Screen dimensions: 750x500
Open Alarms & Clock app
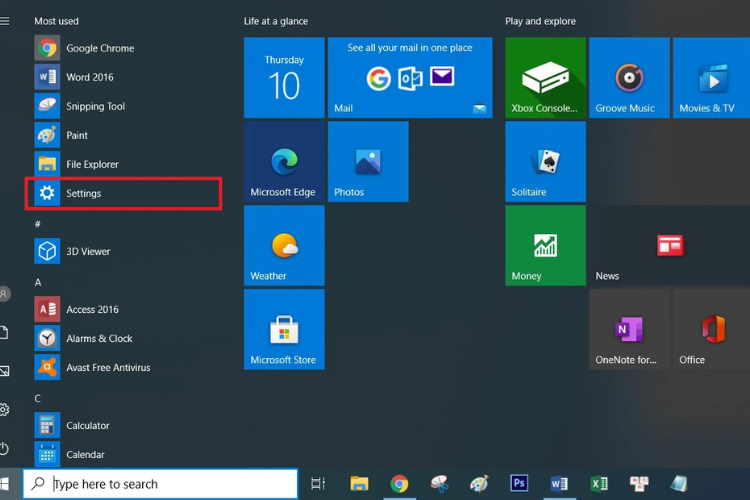click(x=123, y=338)
